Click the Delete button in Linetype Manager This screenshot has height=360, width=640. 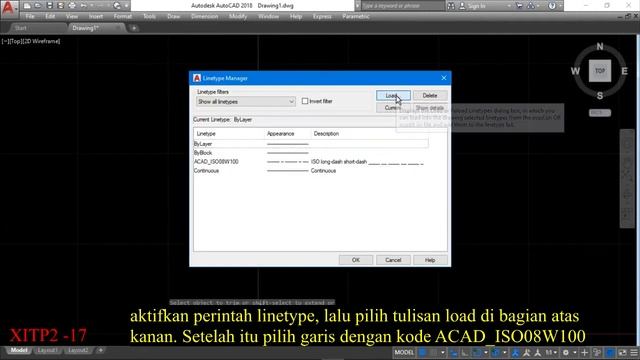click(x=430, y=96)
